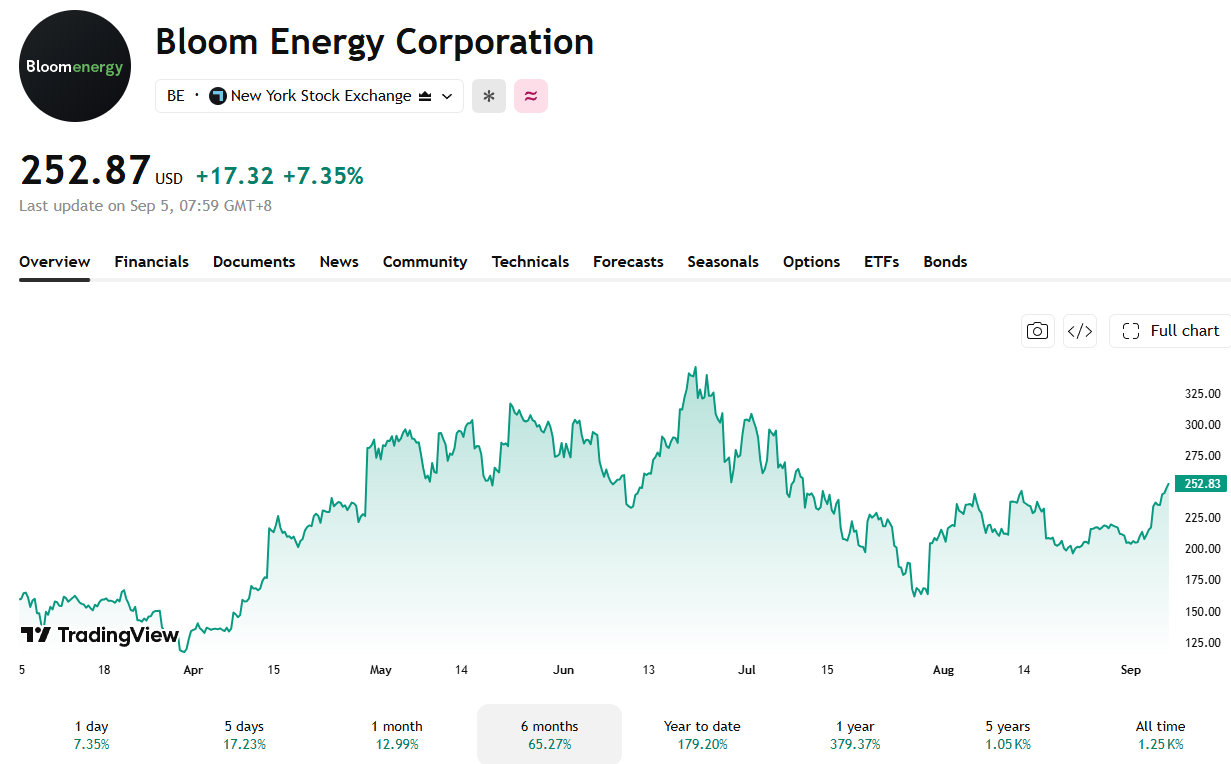This screenshot has height=764, width=1231.
Task: Select the 1 month range
Action: (x=397, y=735)
